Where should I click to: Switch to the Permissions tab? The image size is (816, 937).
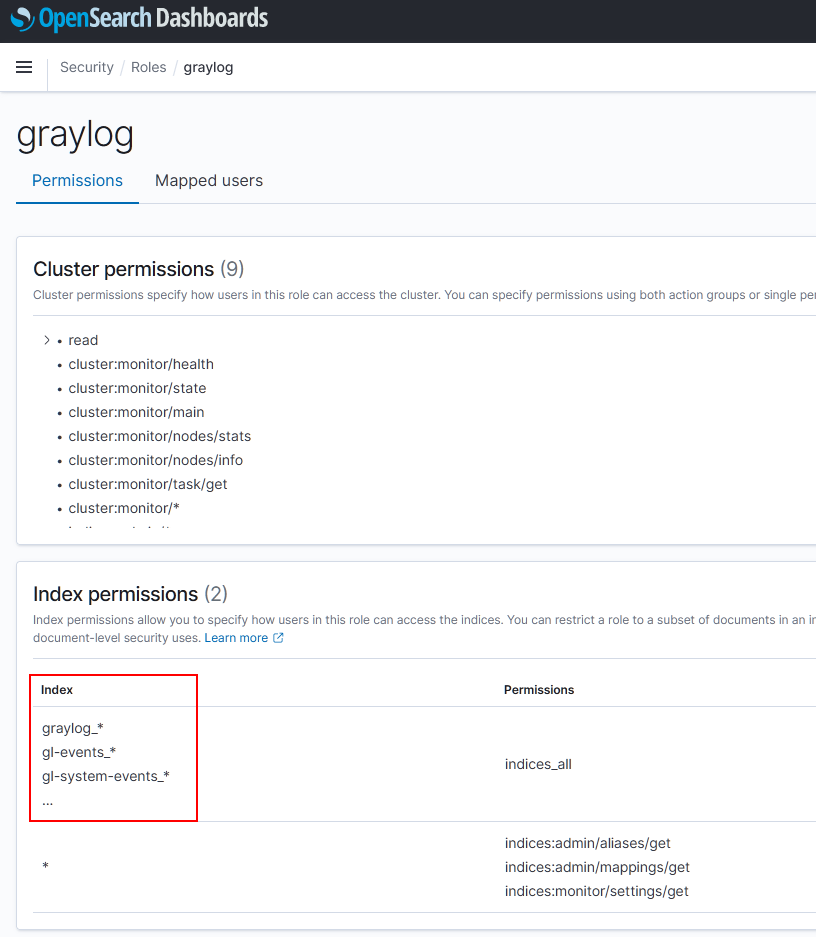click(77, 180)
